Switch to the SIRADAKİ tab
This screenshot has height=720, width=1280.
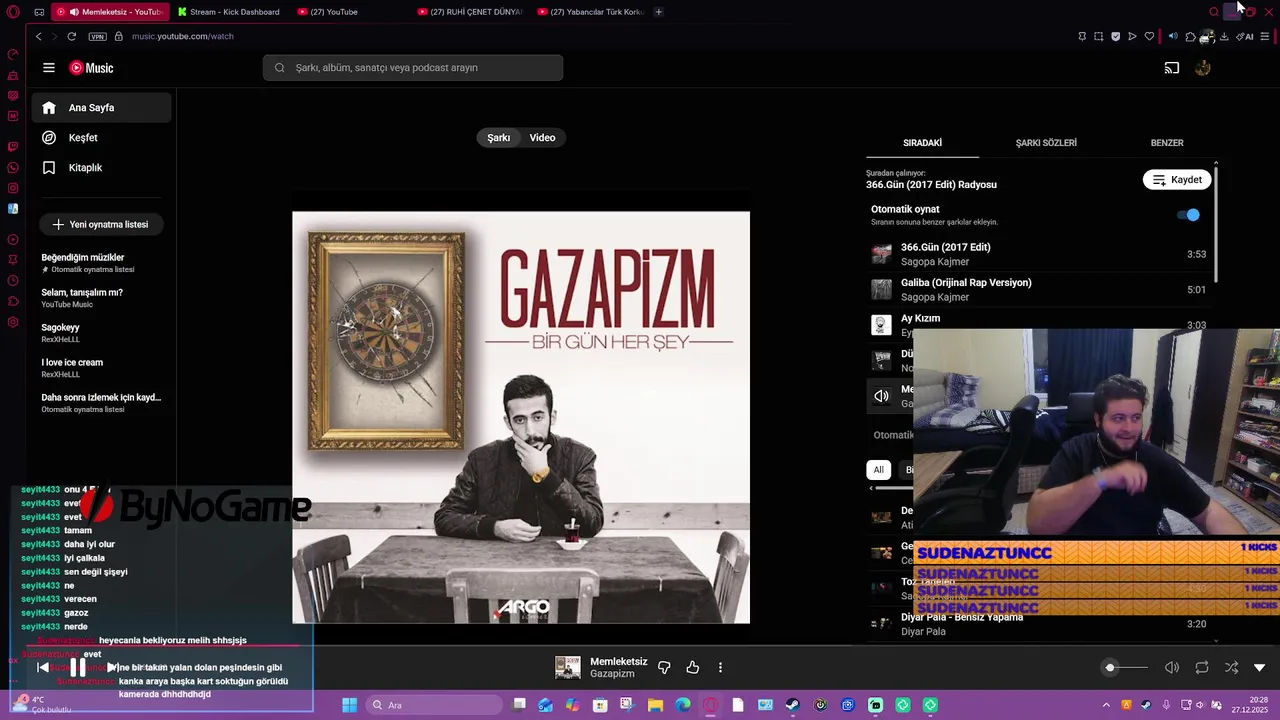(922, 143)
